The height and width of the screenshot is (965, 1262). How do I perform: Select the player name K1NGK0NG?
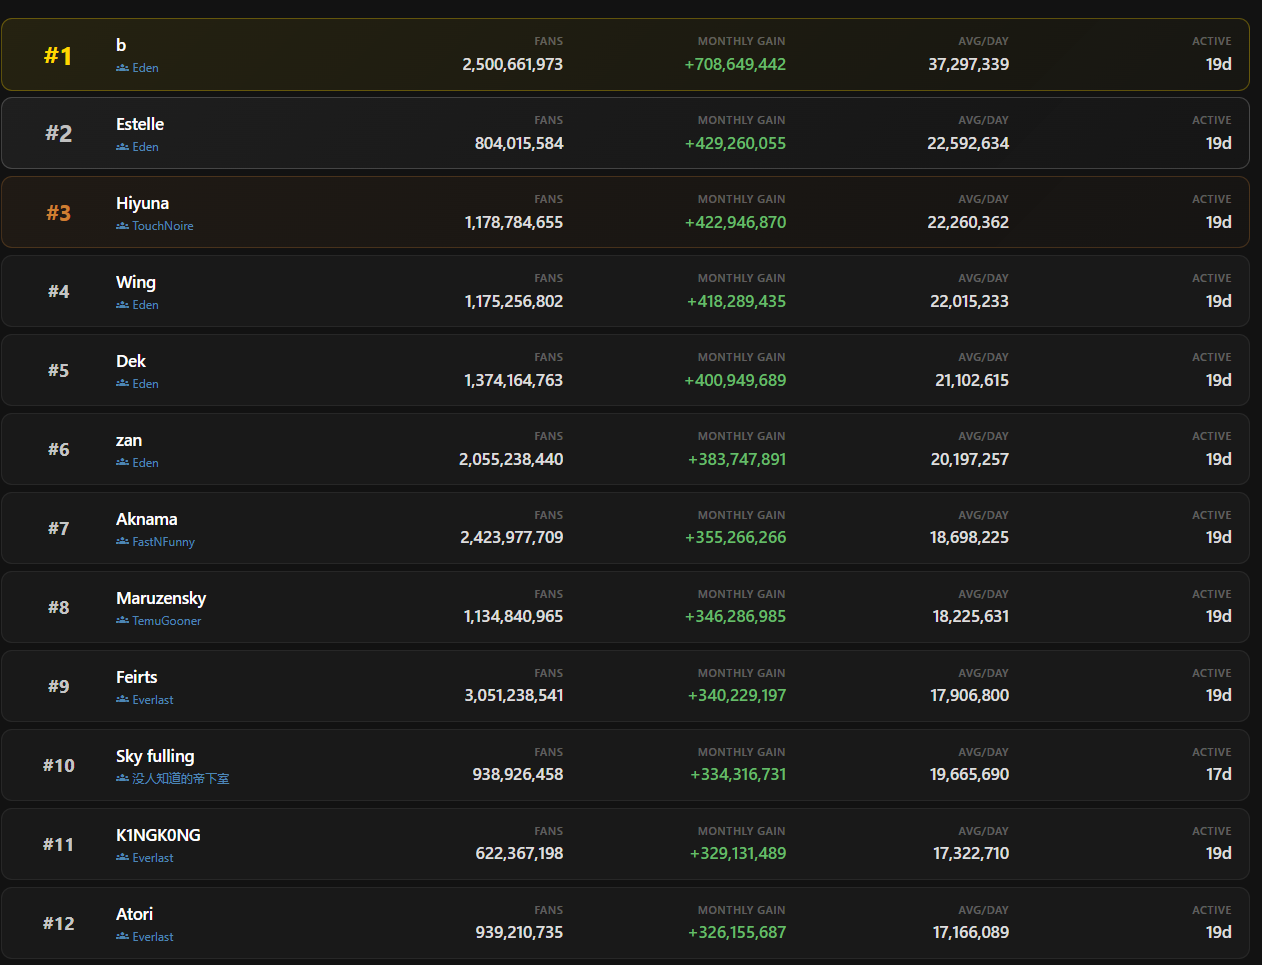point(158,835)
